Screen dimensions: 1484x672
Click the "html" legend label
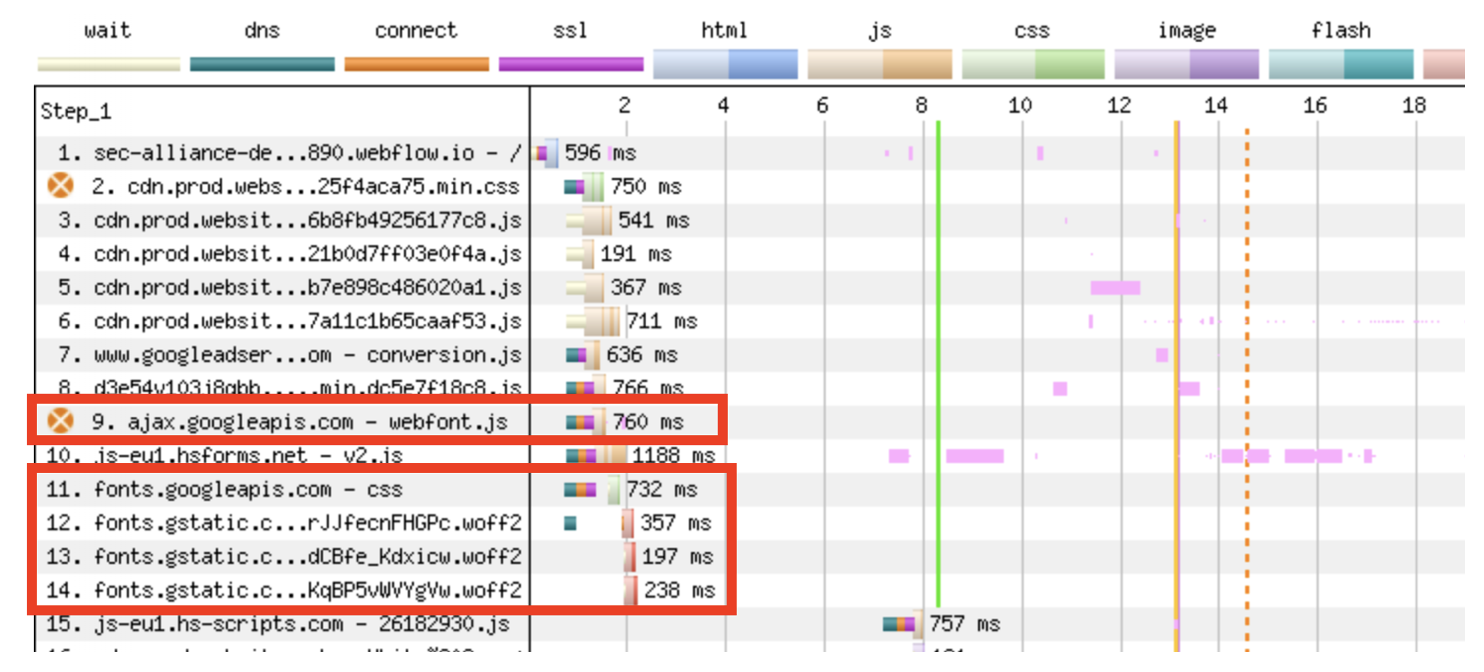point(724,30)
